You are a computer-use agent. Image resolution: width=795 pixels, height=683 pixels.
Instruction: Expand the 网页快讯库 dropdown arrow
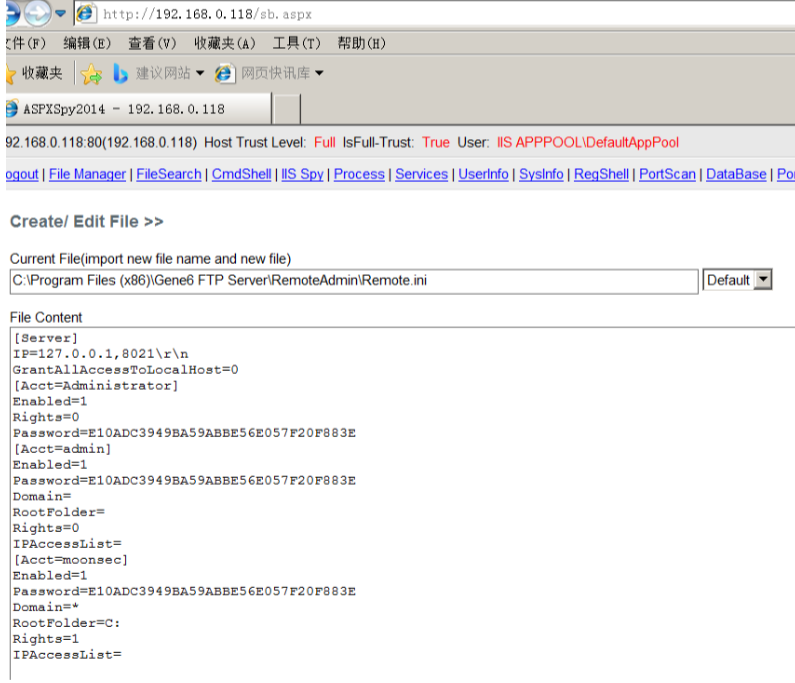(319, 74)
